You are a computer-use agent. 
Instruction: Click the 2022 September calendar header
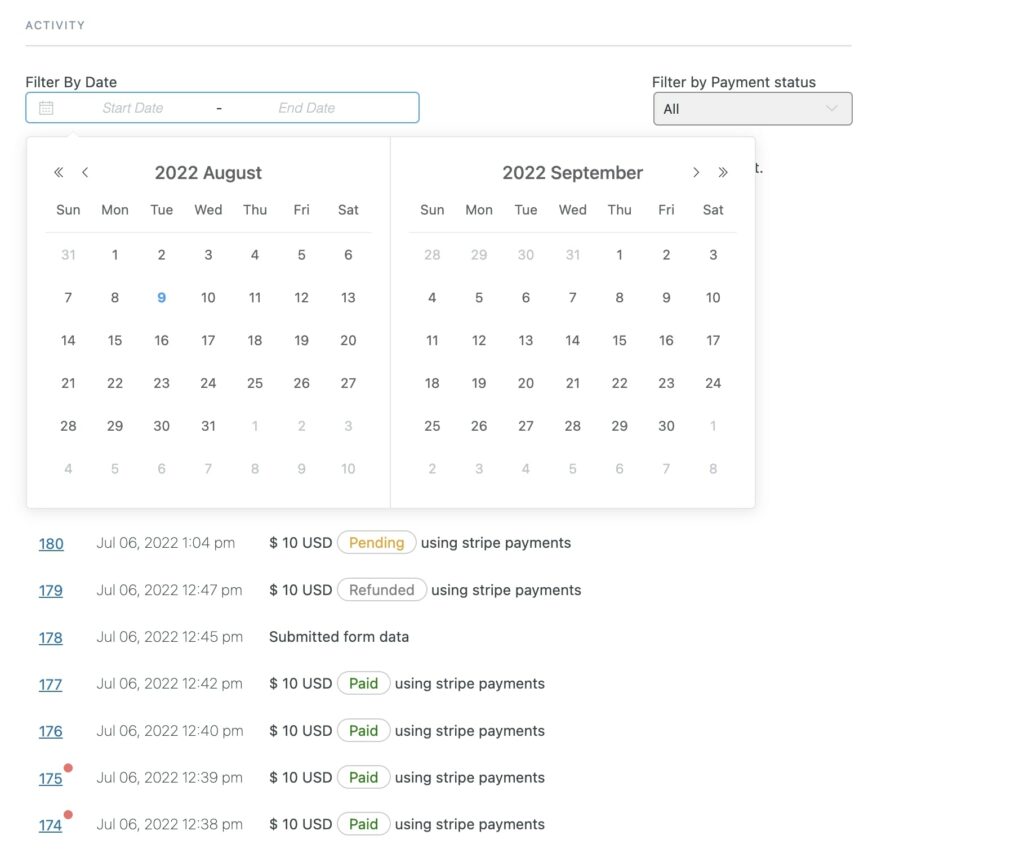tap(572, 172)
